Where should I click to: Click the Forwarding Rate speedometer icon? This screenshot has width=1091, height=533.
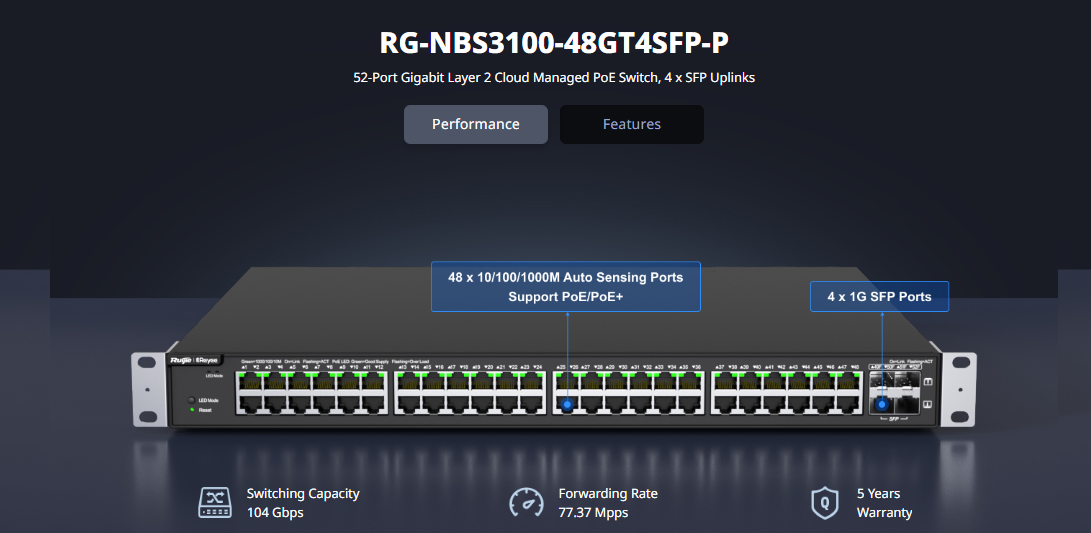click(526, 502)
